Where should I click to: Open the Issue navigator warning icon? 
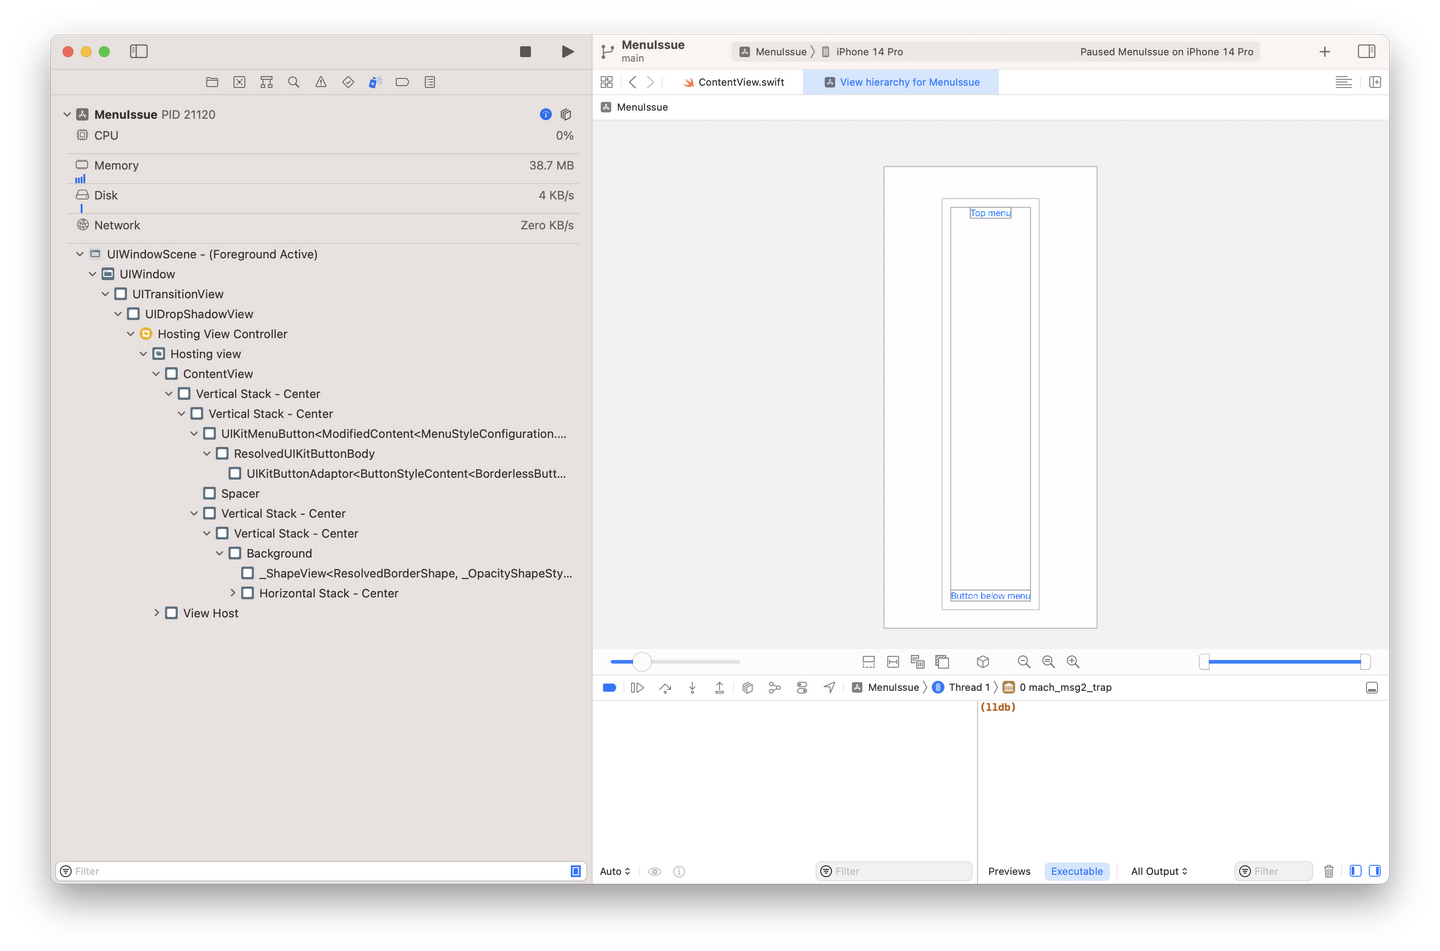(320, 82)
